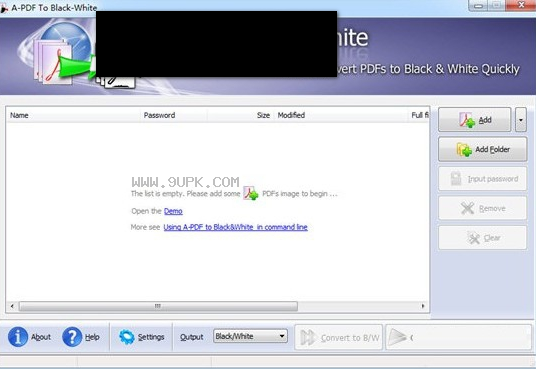Click the play arrow button beside Convert

[458, 338]
